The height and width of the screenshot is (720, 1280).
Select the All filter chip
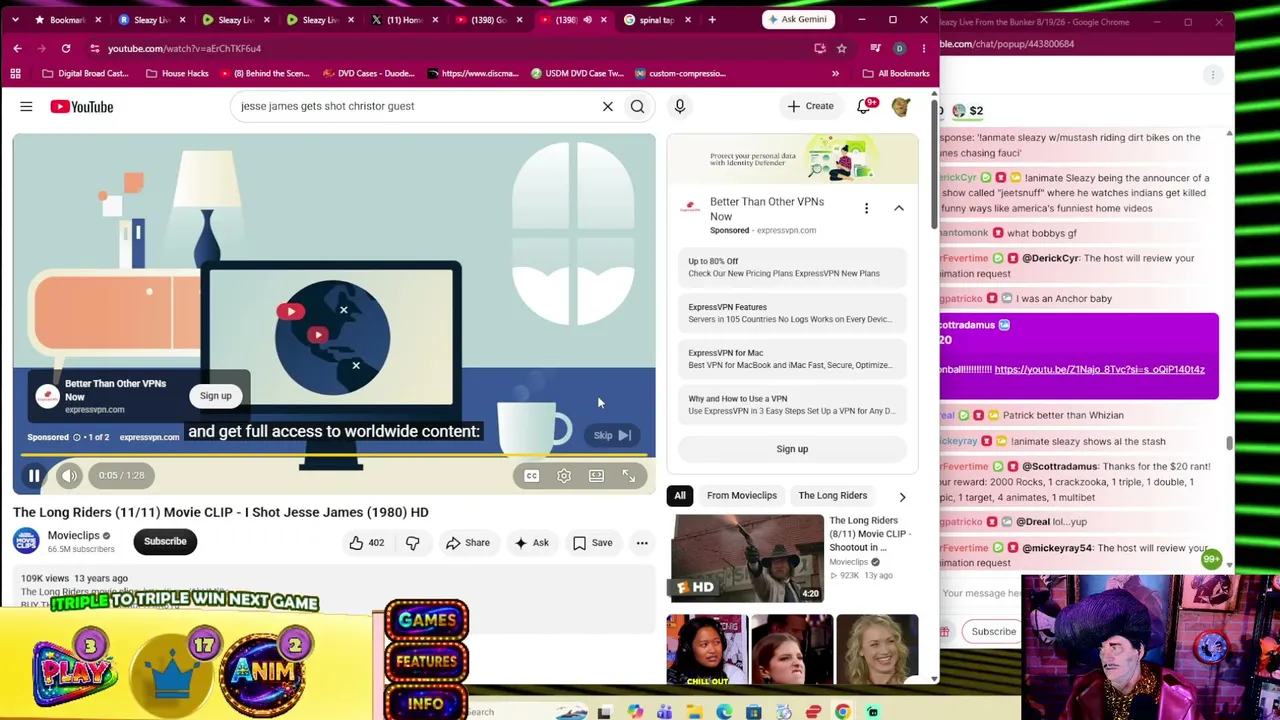tap(680, 496)
